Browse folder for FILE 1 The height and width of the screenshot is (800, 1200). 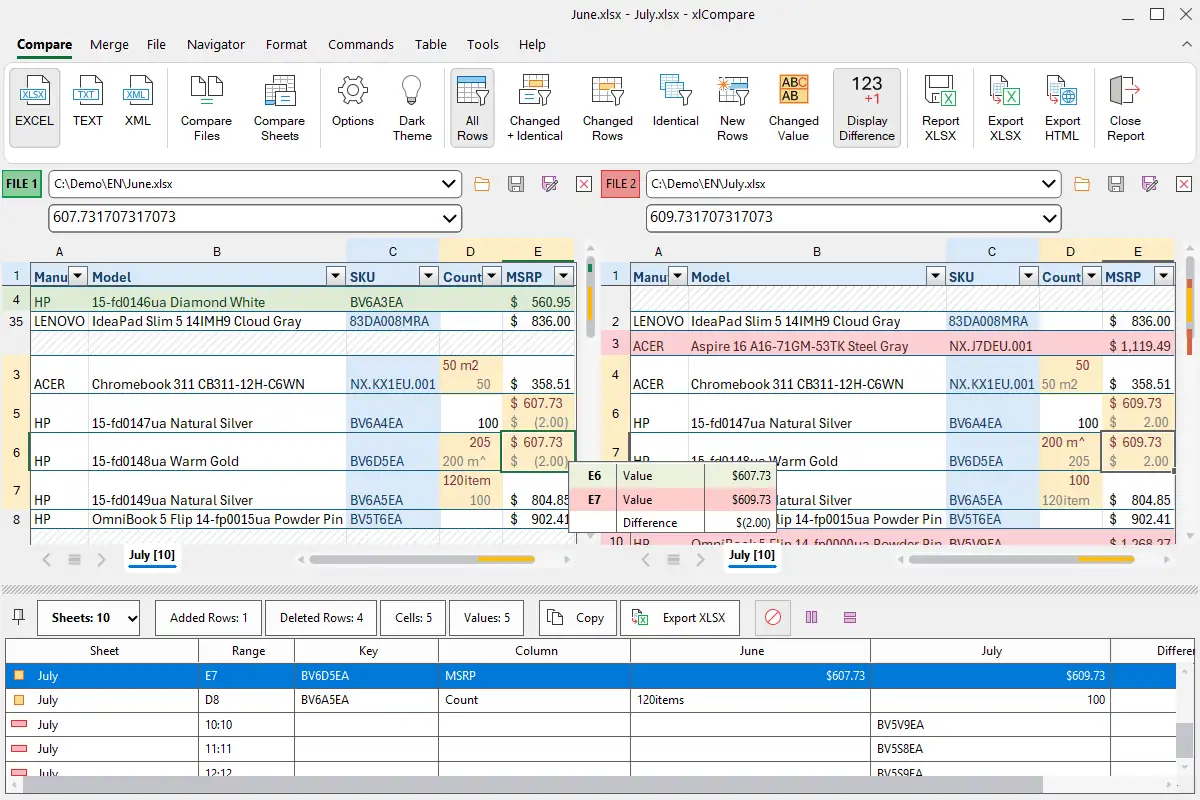[x=482, y=184]
